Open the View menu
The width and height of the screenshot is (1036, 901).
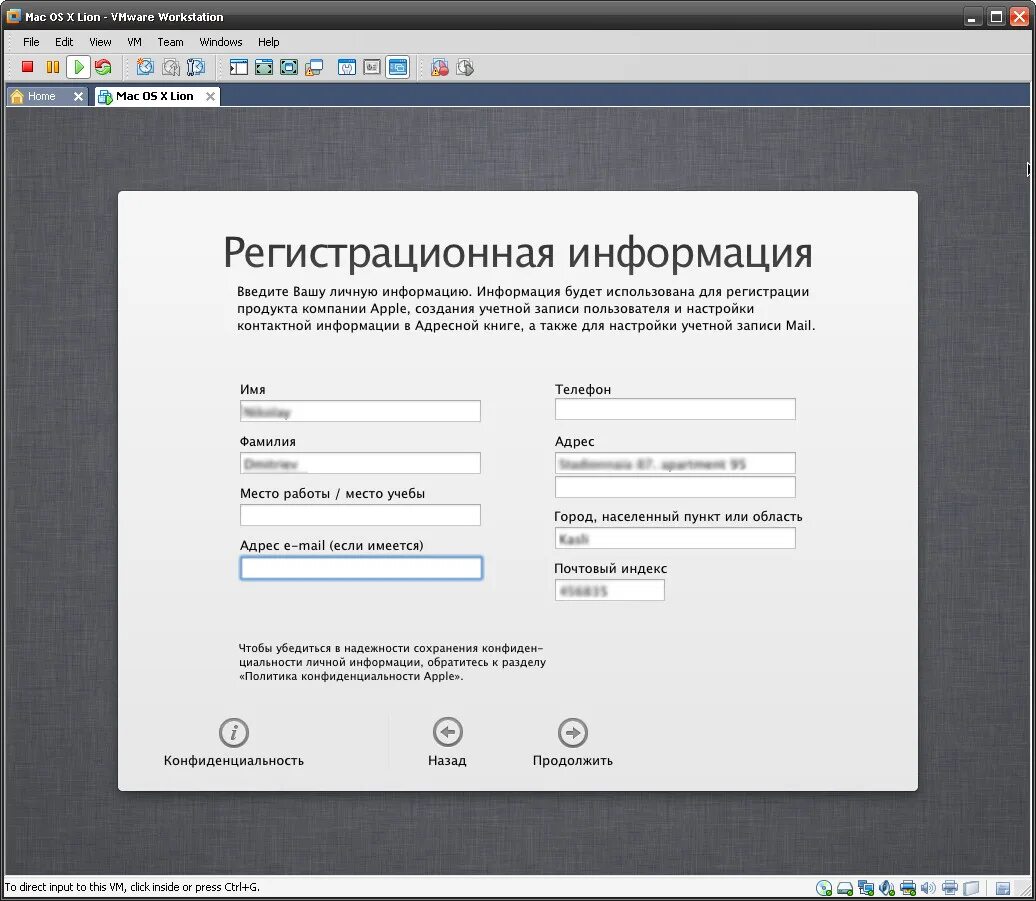pos(100,42)
